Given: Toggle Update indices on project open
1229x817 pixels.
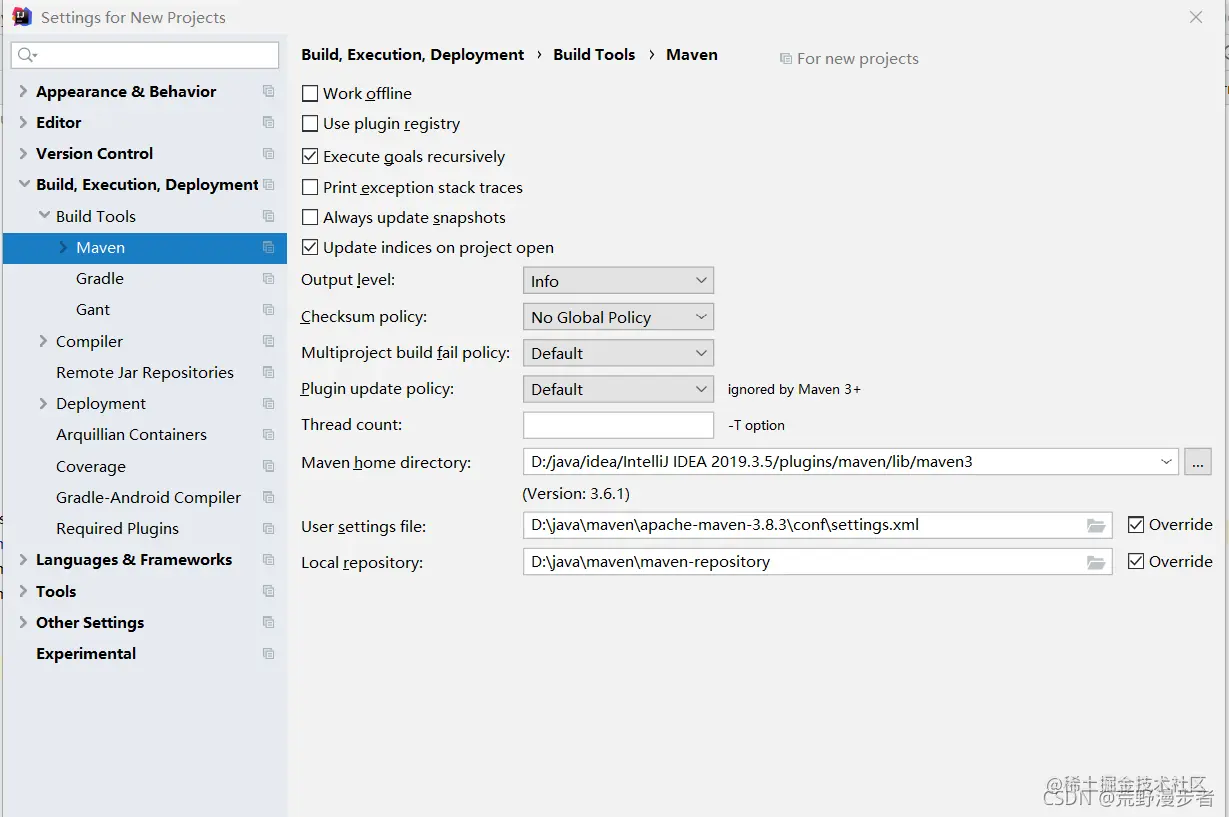Looking at the screenshot, I should [310, 247].
